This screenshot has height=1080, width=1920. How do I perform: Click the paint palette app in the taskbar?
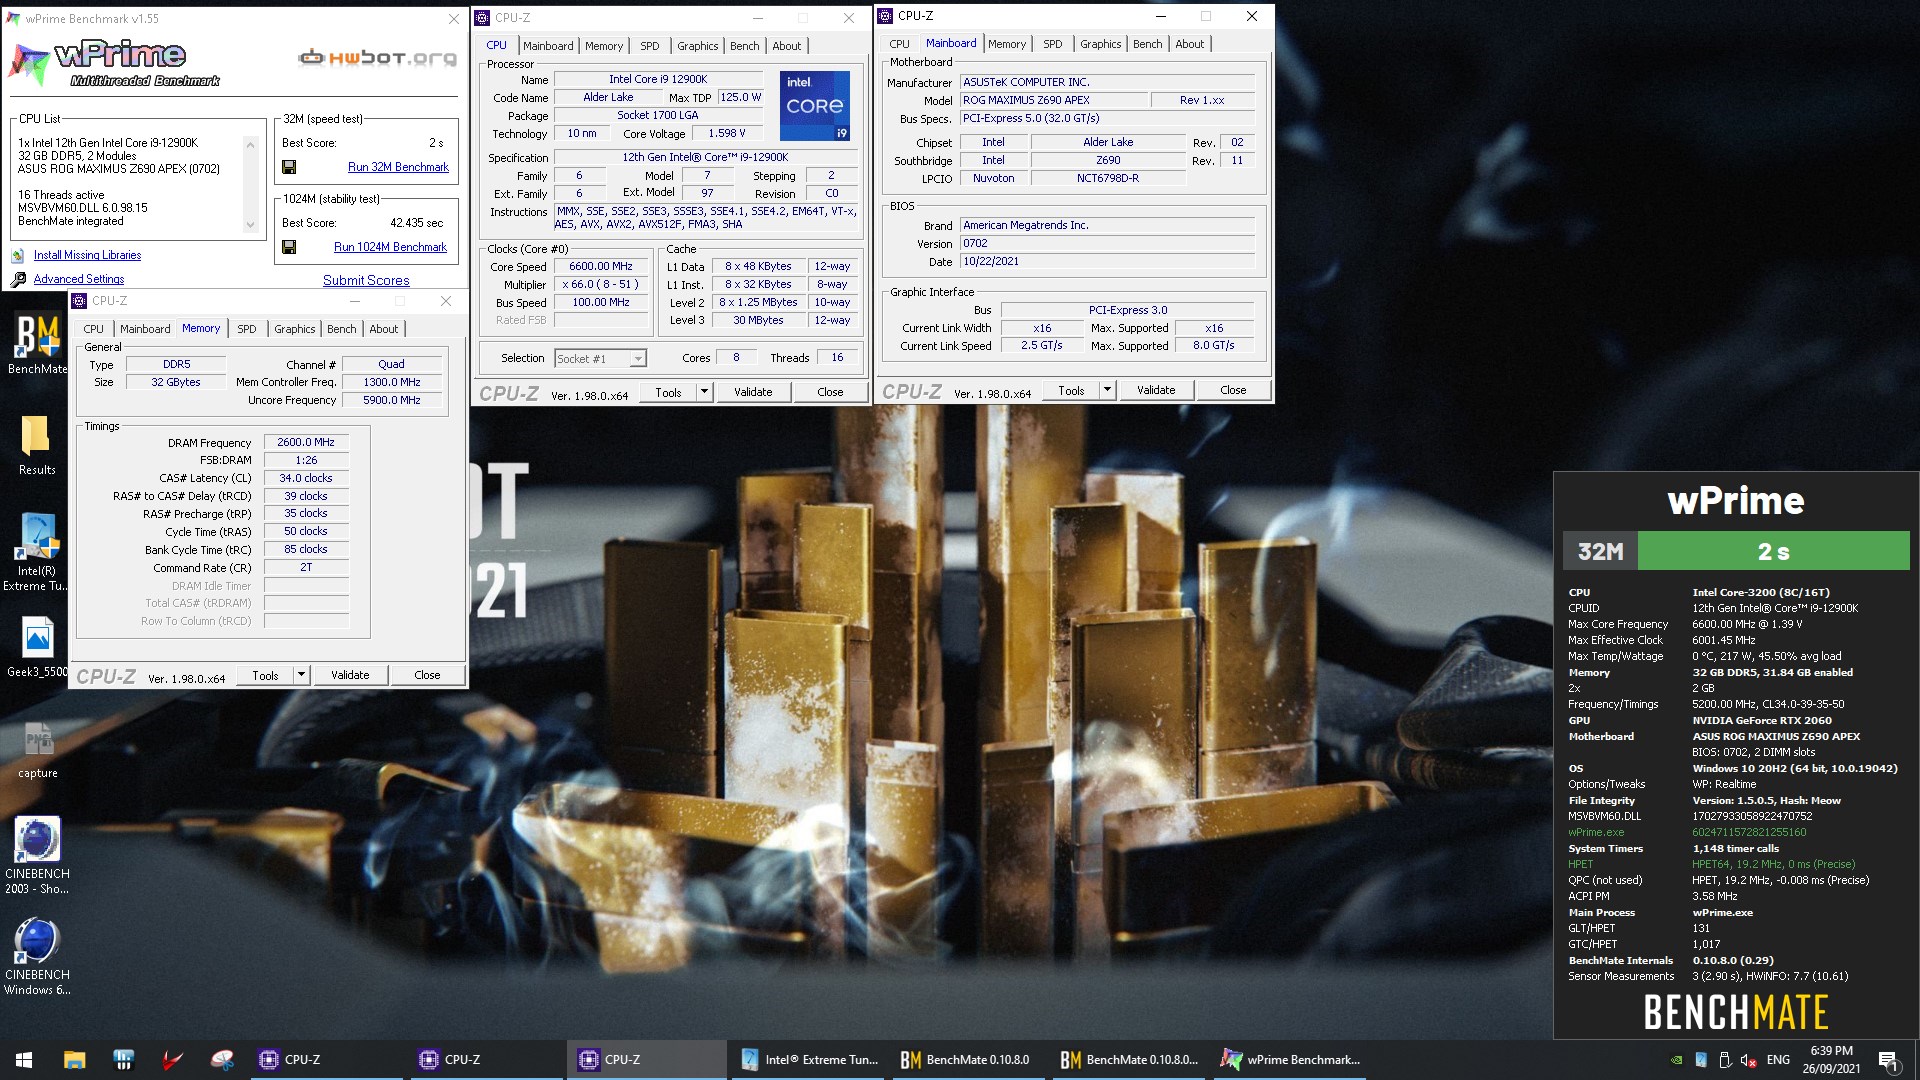(222, 1060)
